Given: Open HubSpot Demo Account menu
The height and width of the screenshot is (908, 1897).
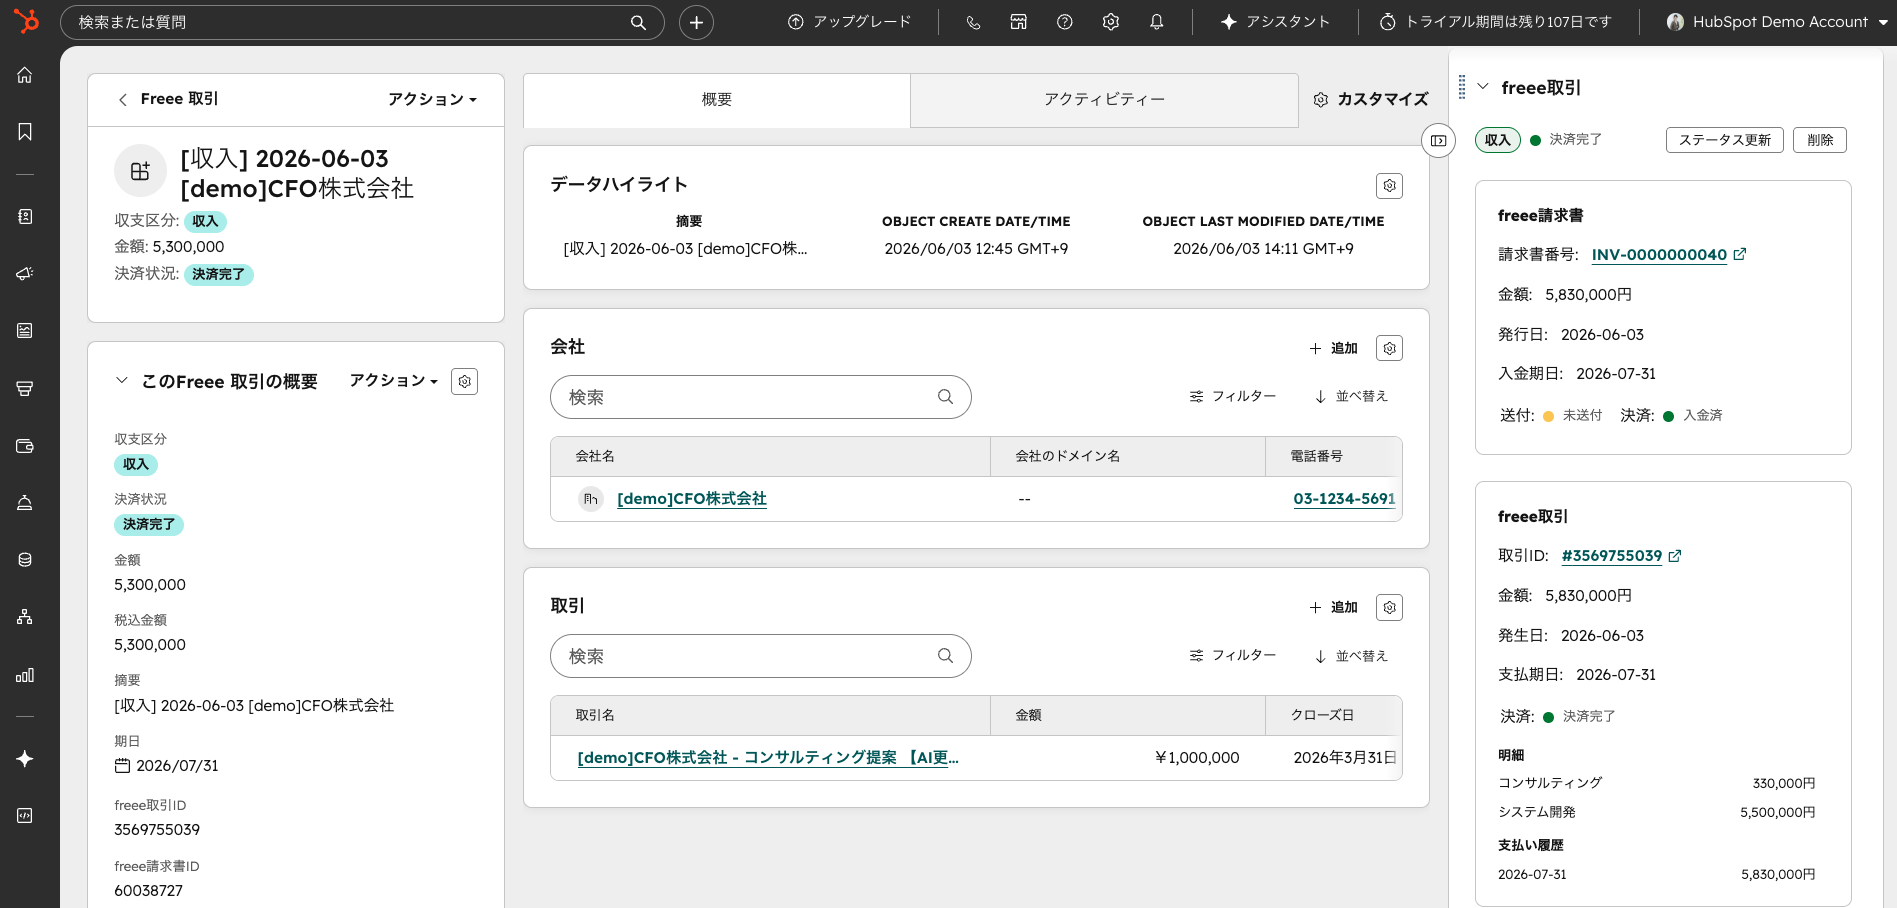Looking at the screenshot, I should pos(1777,22).
